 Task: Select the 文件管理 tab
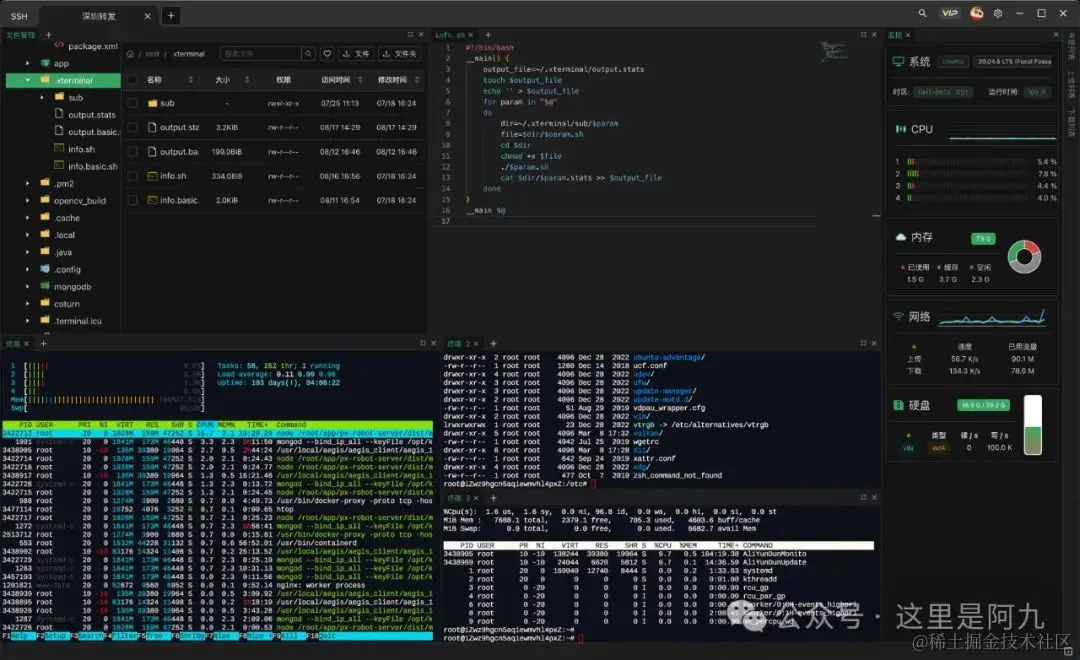pos(21,35)
